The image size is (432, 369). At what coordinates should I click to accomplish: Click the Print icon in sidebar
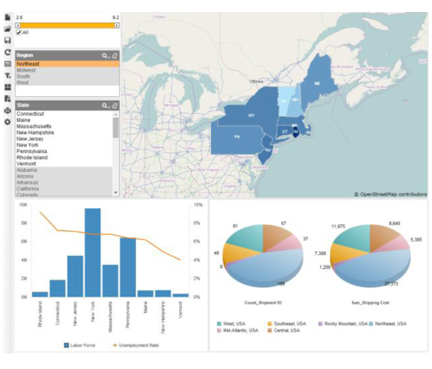[x=7, y=110]
